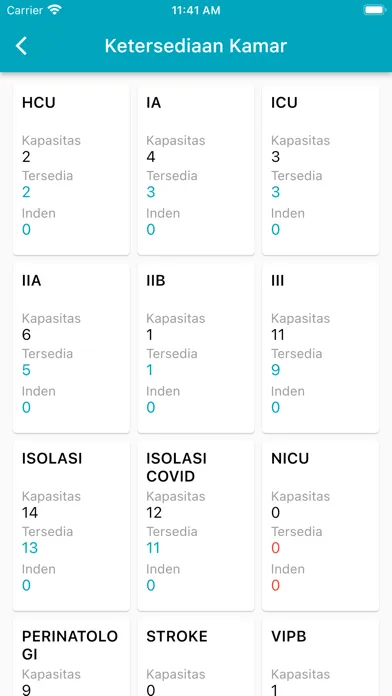Tap the 11:41 AM clock
This screenshot has width=392, height=696.
(x=196, y=10)
